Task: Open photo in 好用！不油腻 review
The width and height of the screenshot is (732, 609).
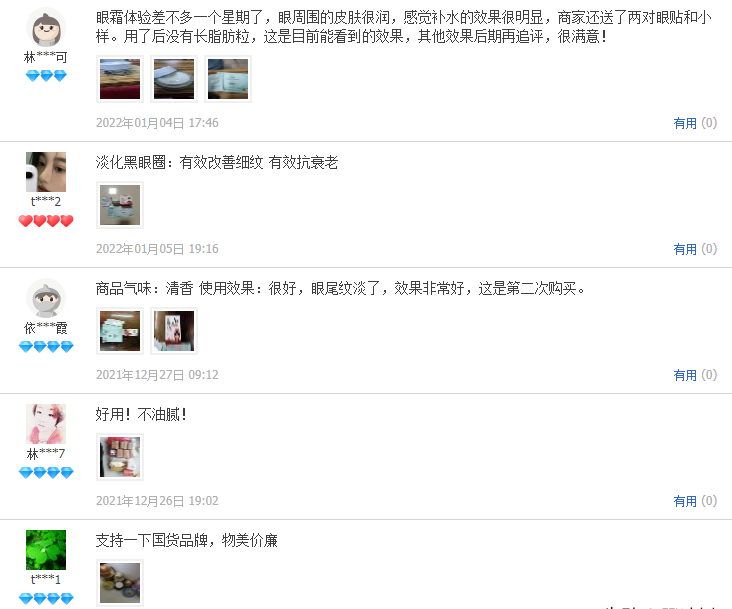Action: click(120, 457)
